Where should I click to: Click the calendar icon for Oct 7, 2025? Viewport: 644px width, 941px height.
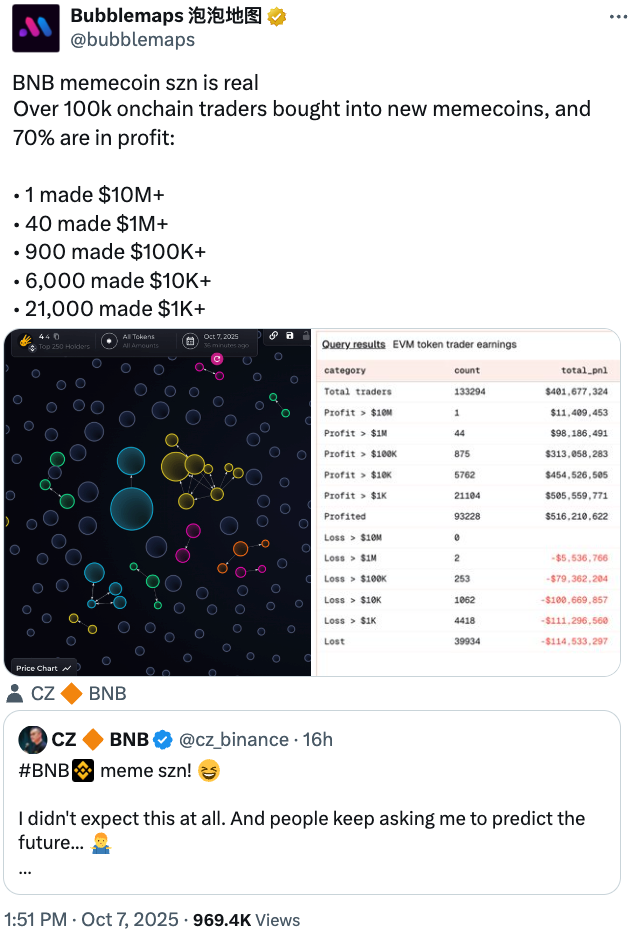pos(190,341)
